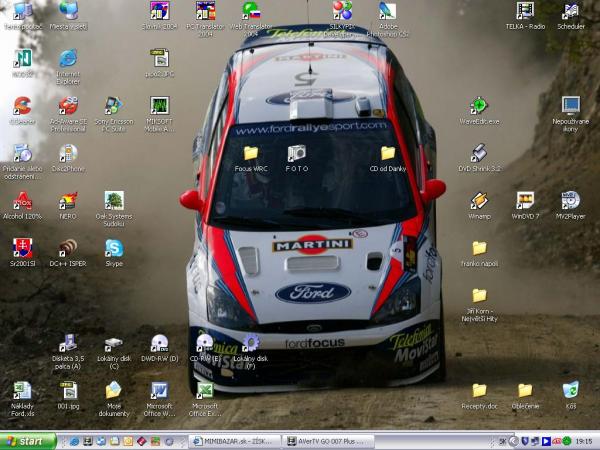Screen dimensions: 600x450
Task: Open the NERO burning application shortcut
Action: (x=68, y=200)
